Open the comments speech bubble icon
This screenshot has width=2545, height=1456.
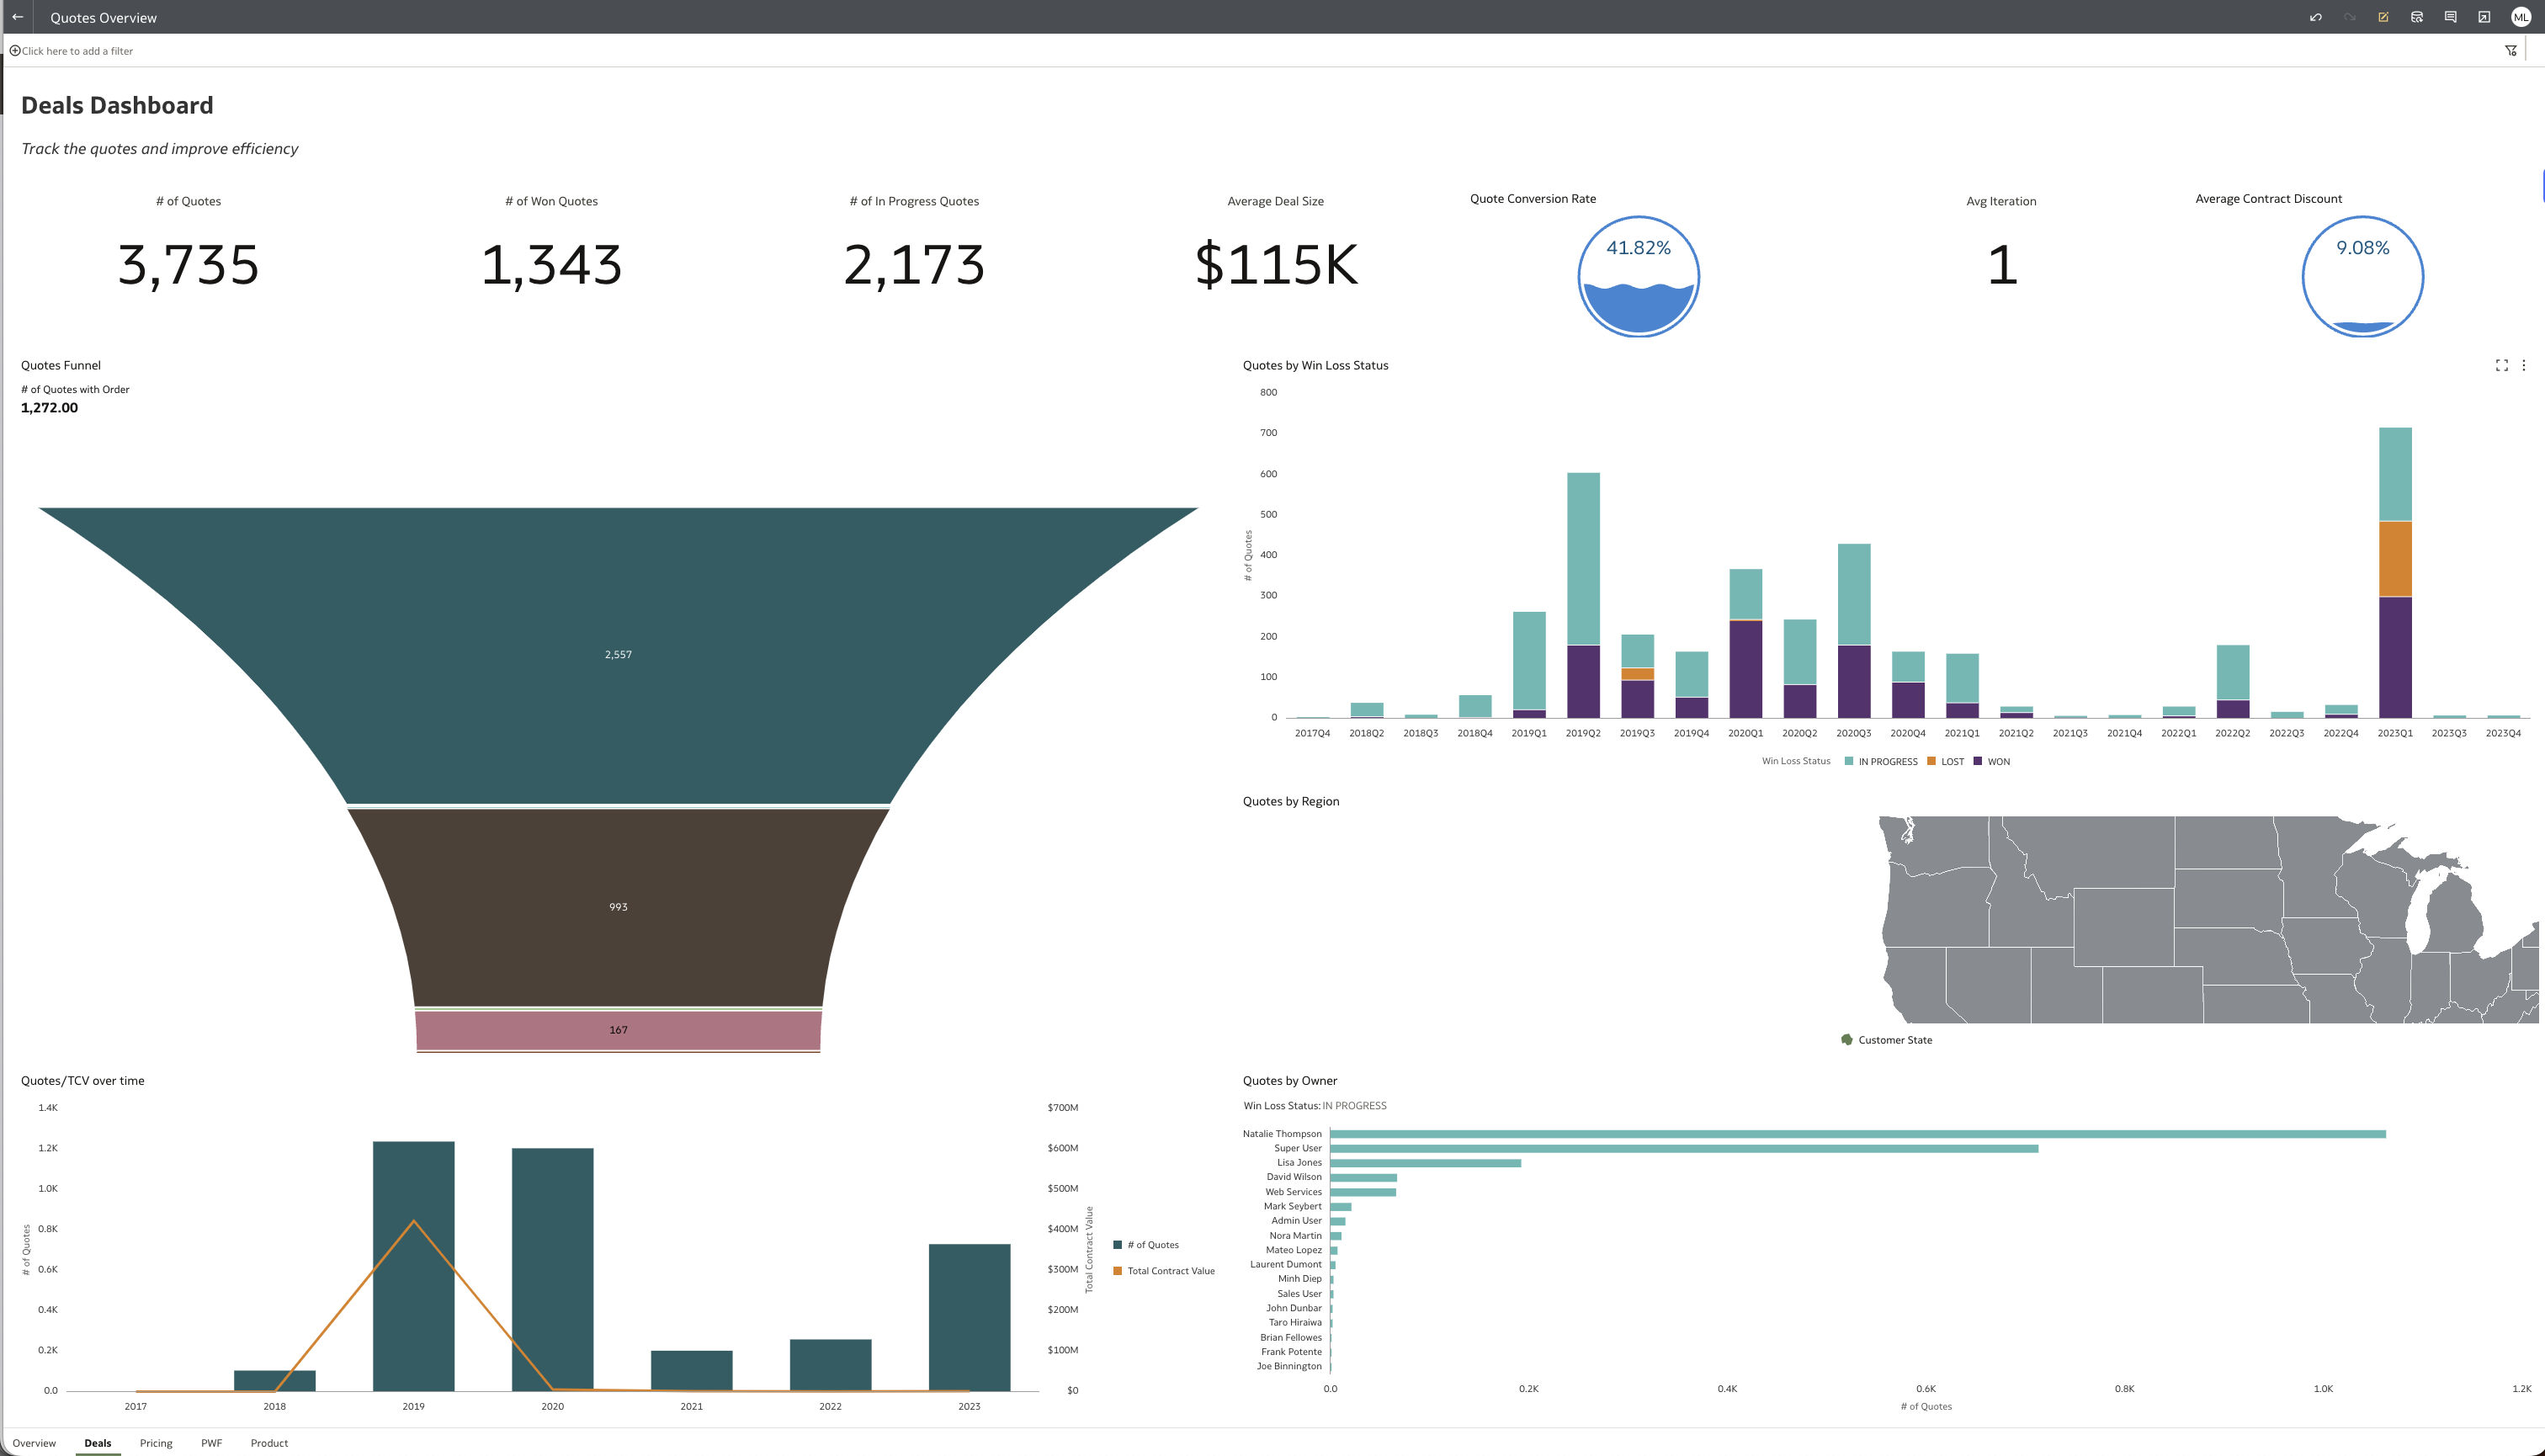[2450, 17]
